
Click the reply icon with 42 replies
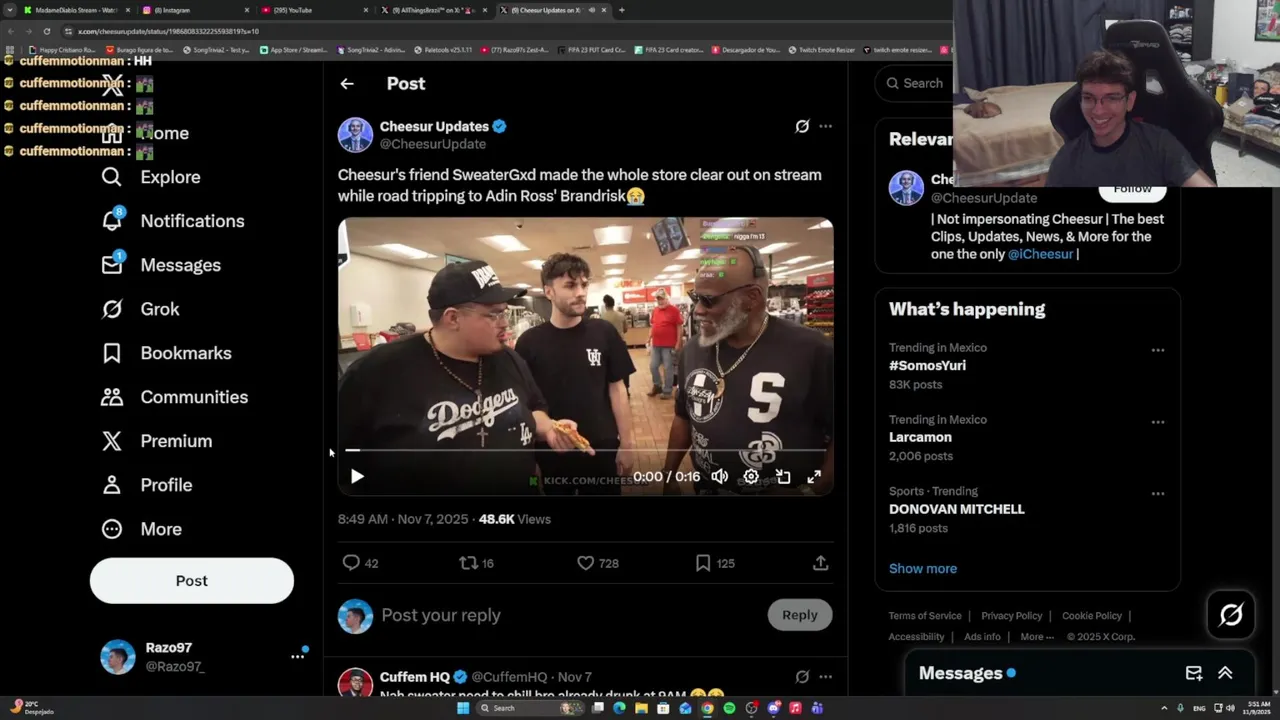(x=360, y=563)
